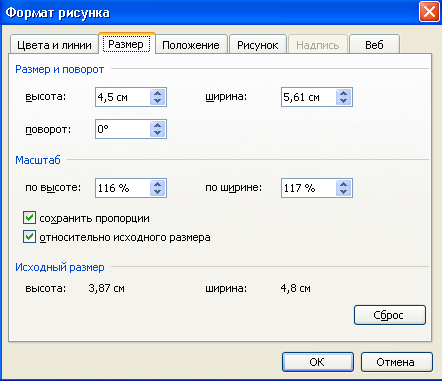The image size is (442, 381).
Task: Switch to Цвета и линии tab
Action: pos(54,45)
